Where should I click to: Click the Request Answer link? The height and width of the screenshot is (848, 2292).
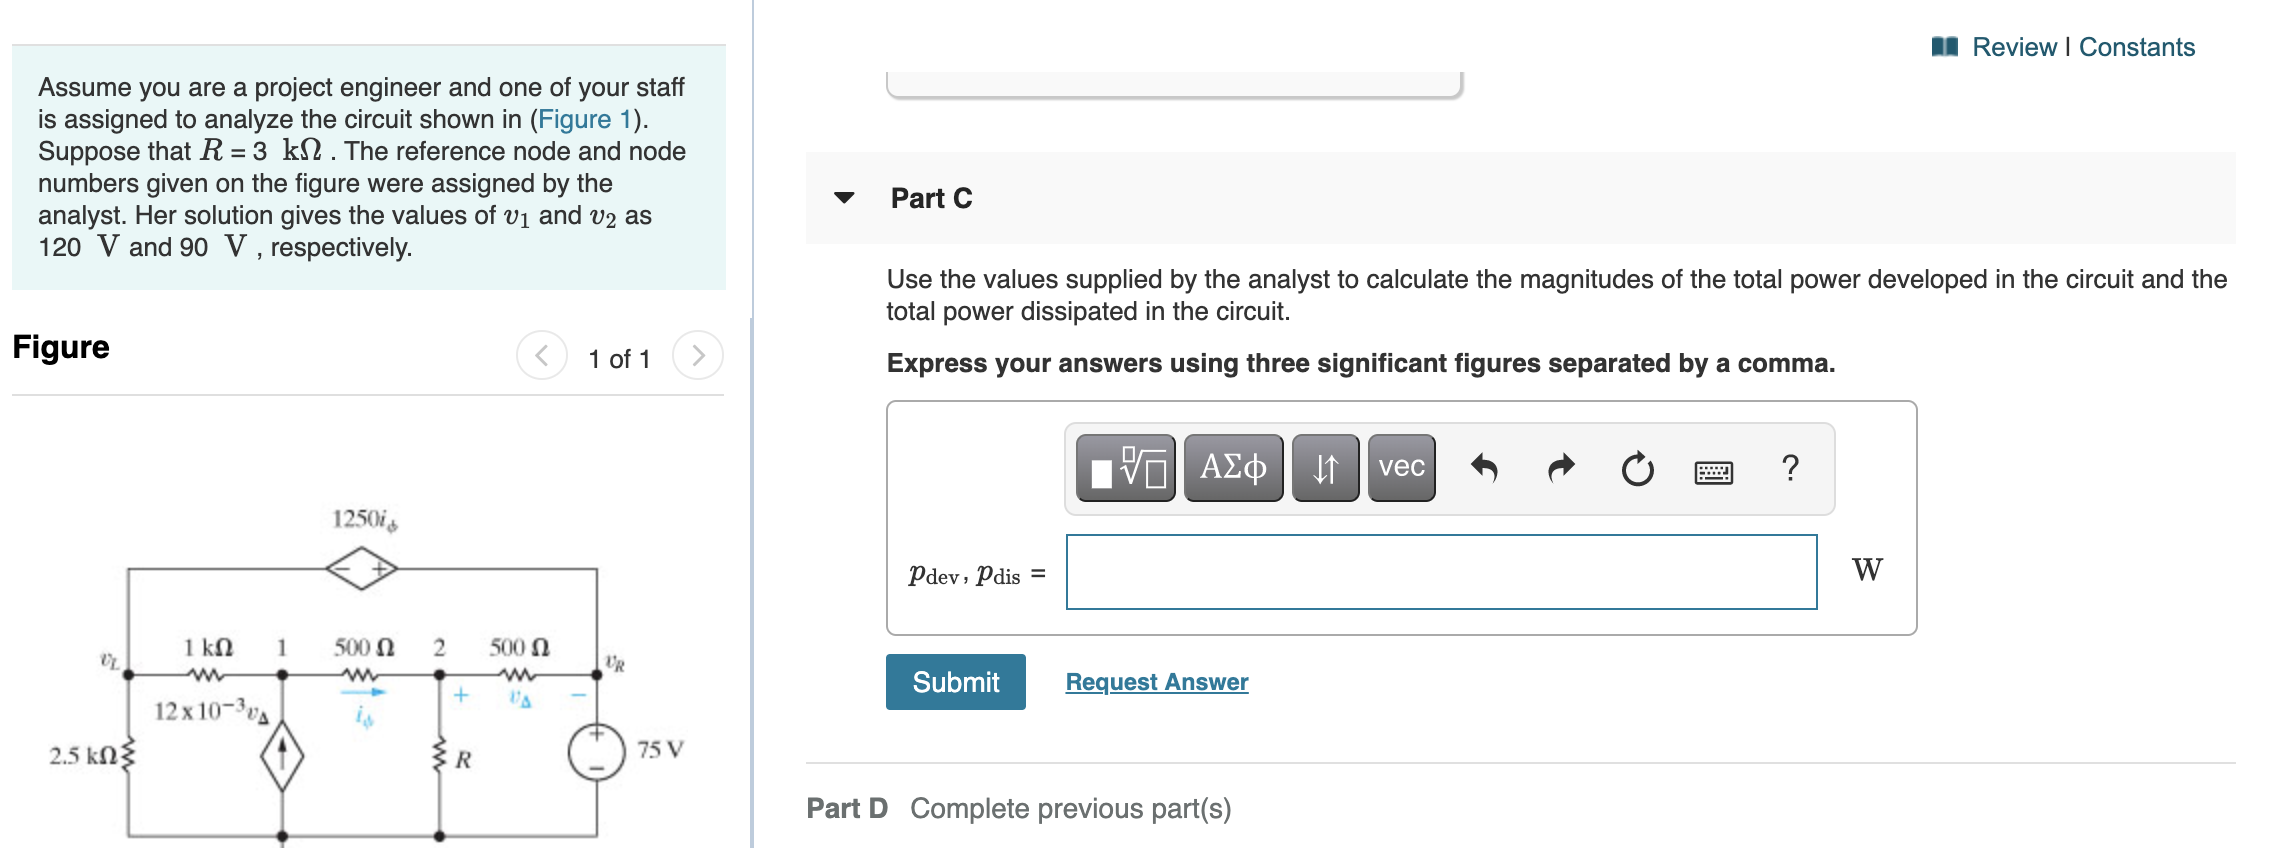click(x=1156, y=682)
